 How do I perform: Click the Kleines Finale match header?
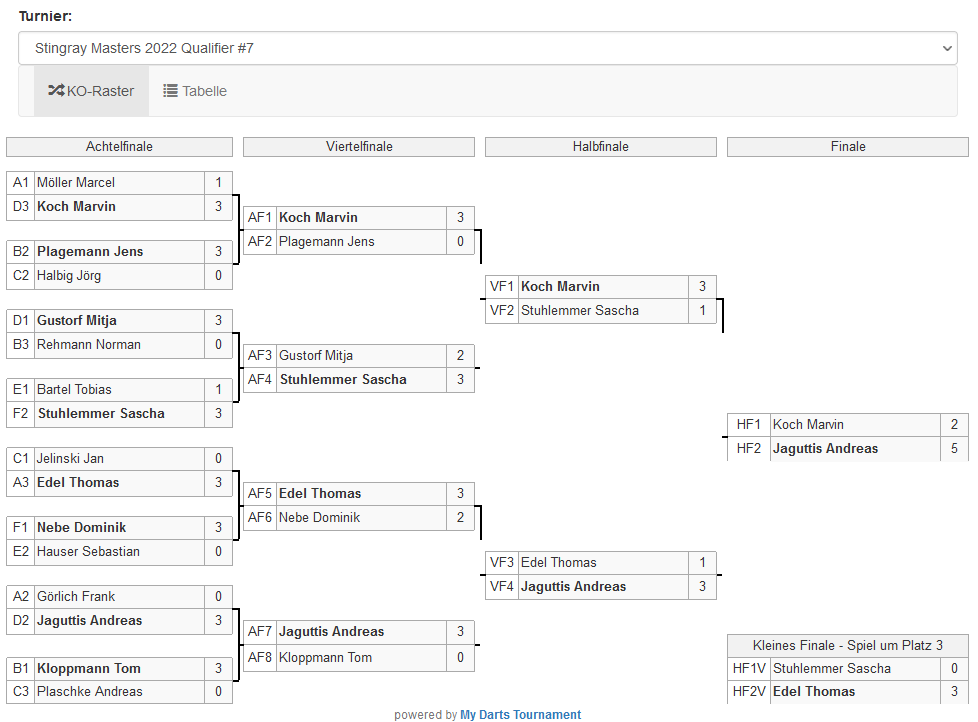point(847,645)
